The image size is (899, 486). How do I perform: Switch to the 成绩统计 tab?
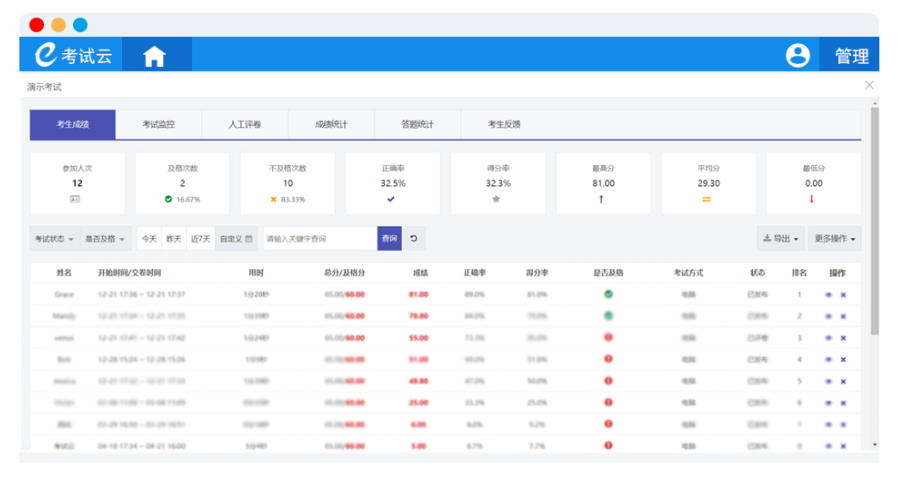pyautogui.click(x=331, y=125)
